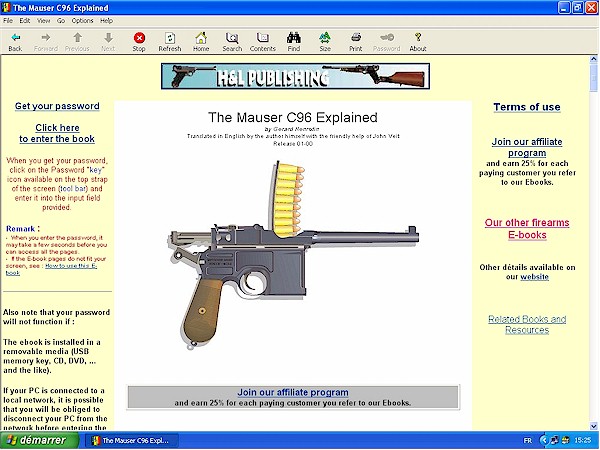Click the scrollbar down arrow
This screenshot has width=600, height=450.
[593, 426]
